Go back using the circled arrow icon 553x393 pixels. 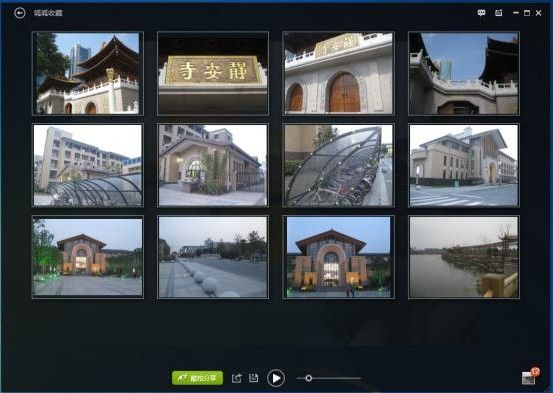point(20,13)
